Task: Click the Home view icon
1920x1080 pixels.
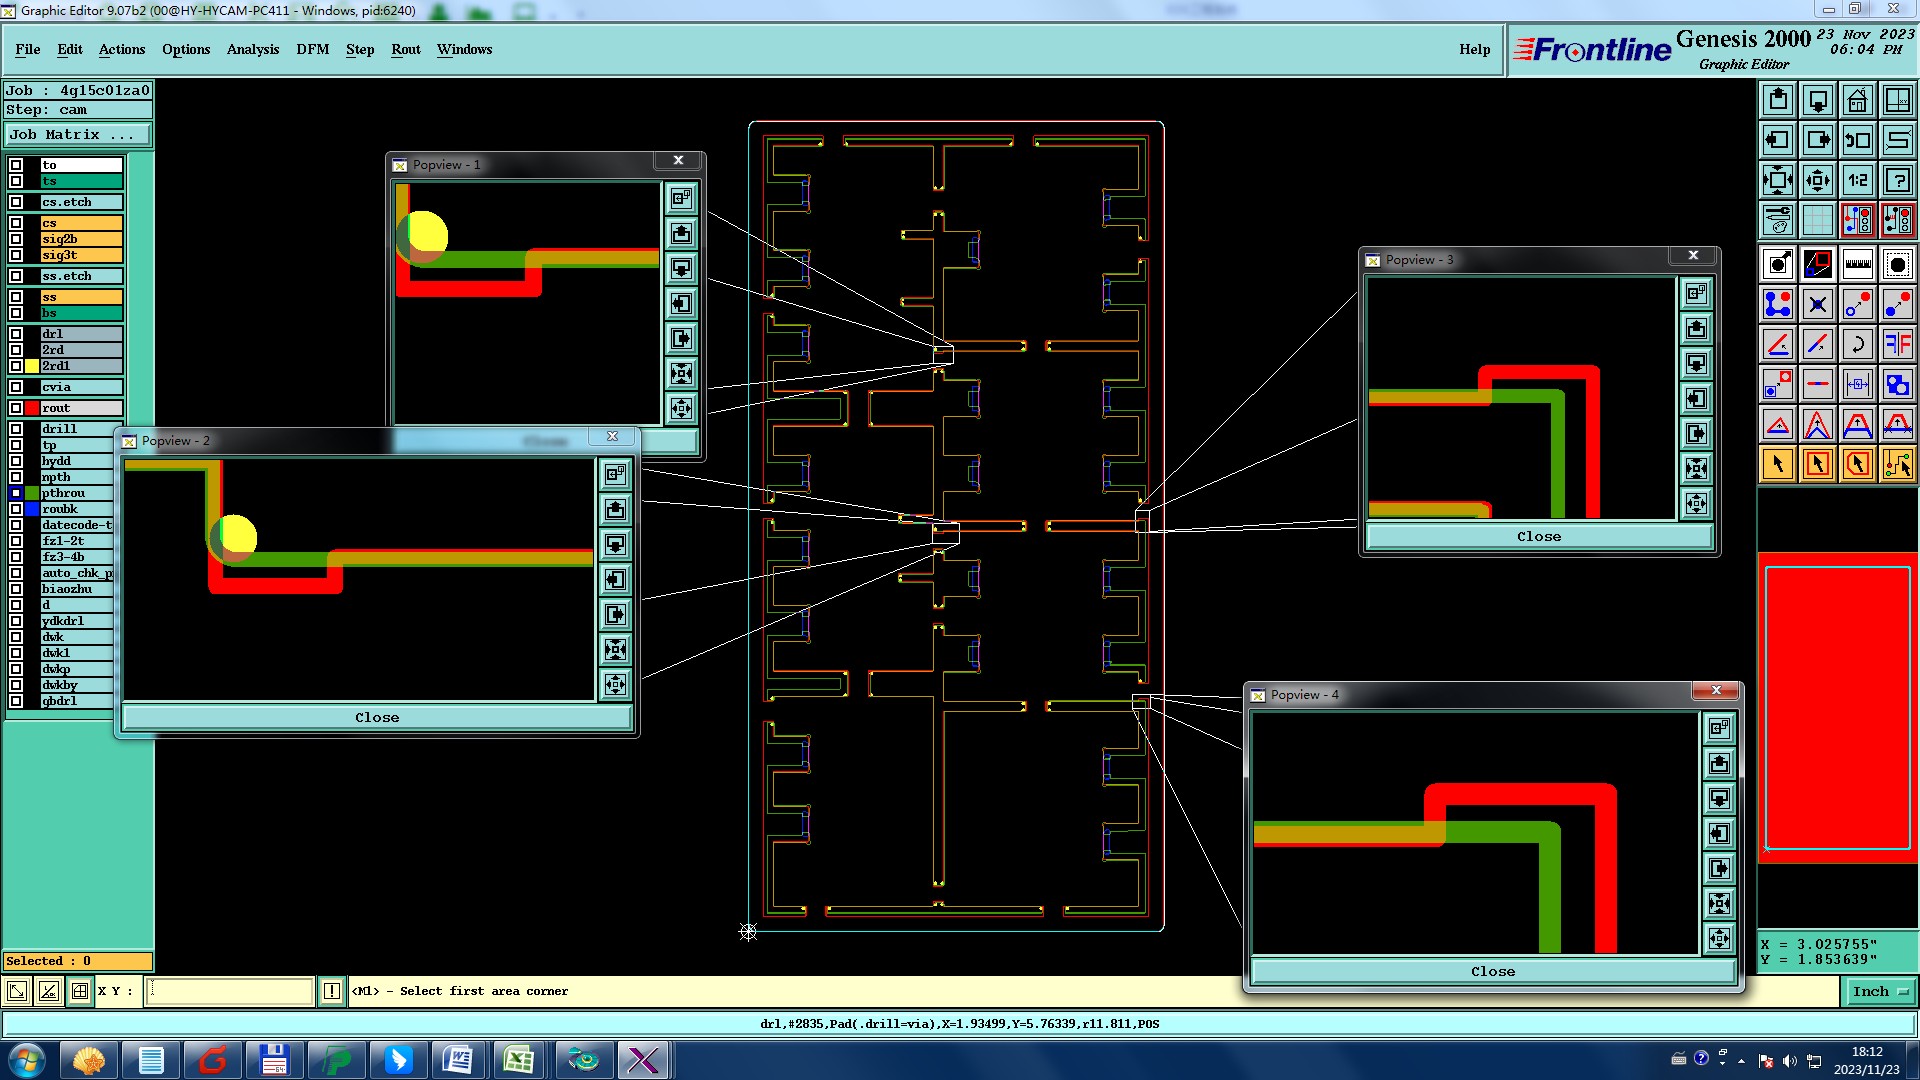Action: (x=1857, y=100)
